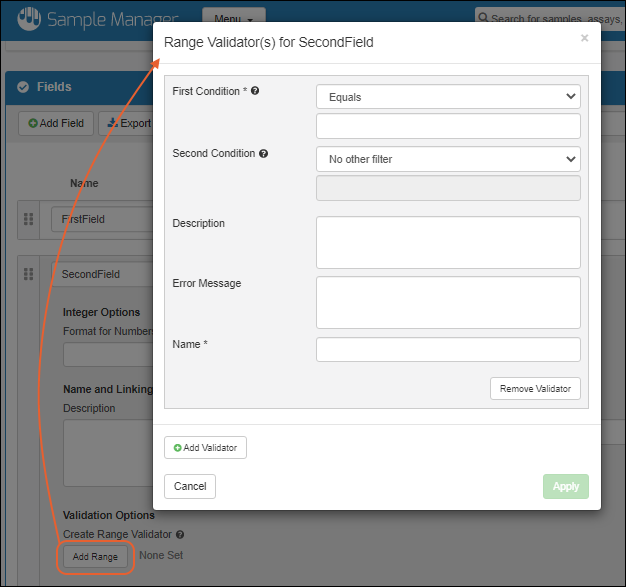Click the Apply button
Screen dimensions: 626x587
565,486
